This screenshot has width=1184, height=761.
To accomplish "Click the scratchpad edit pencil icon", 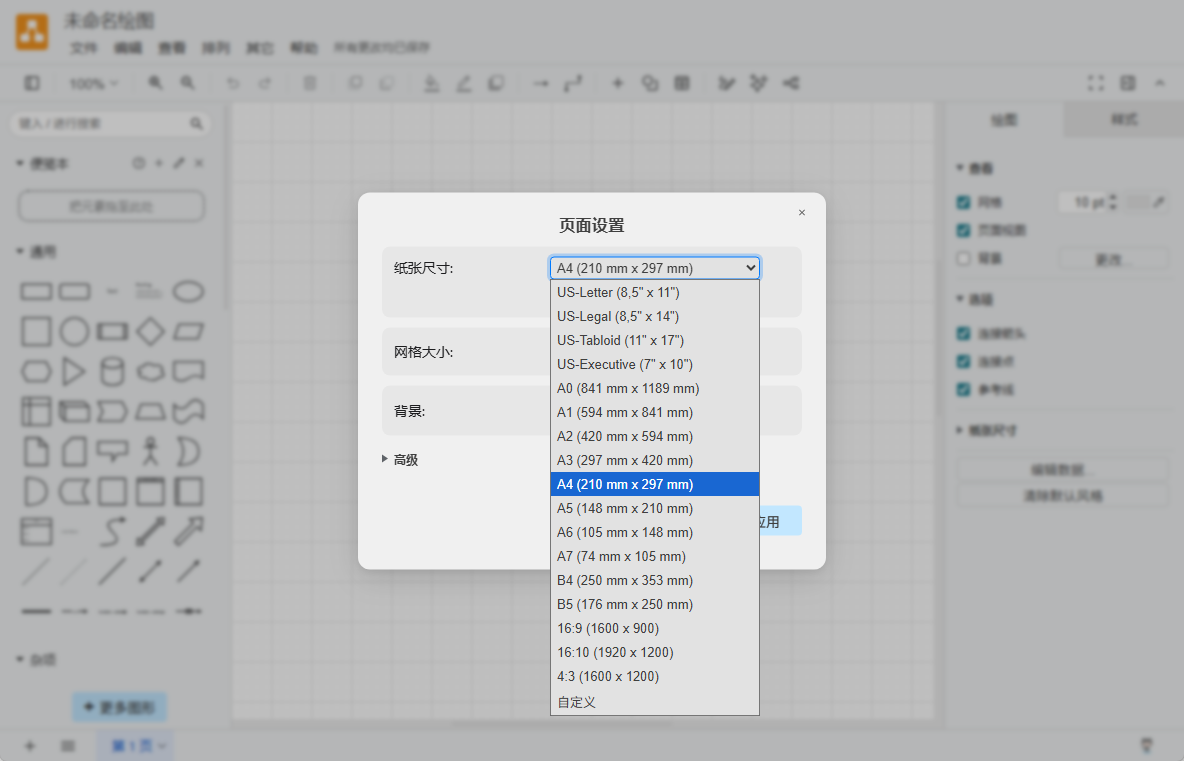I will click(179, 163).
